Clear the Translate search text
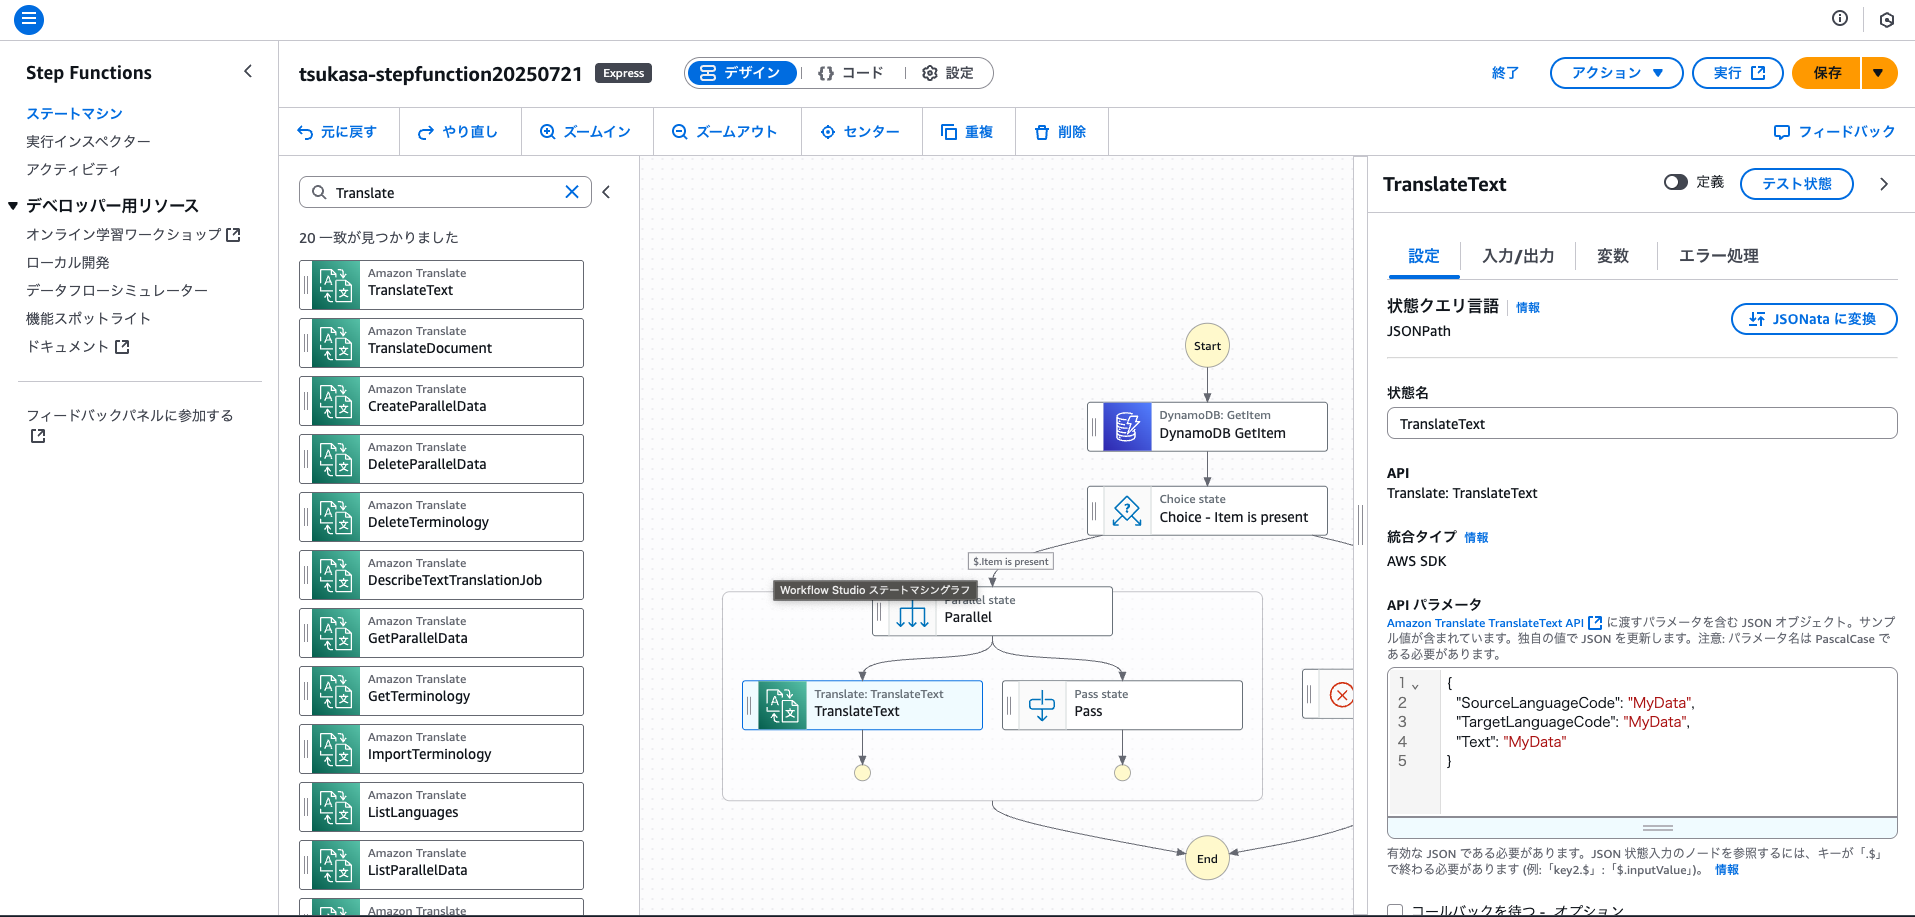Viewport: 1915px width, 917px height. pyautogui.click(x=572, y=192)
